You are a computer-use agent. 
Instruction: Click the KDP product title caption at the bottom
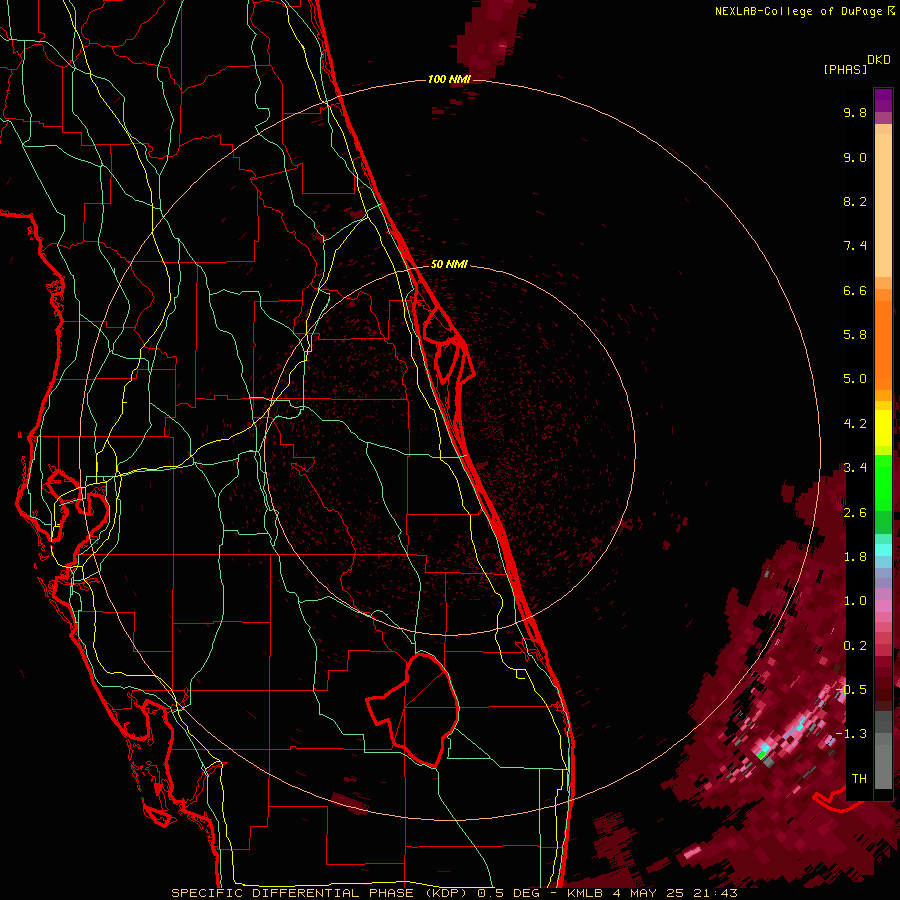click(454, 893)
